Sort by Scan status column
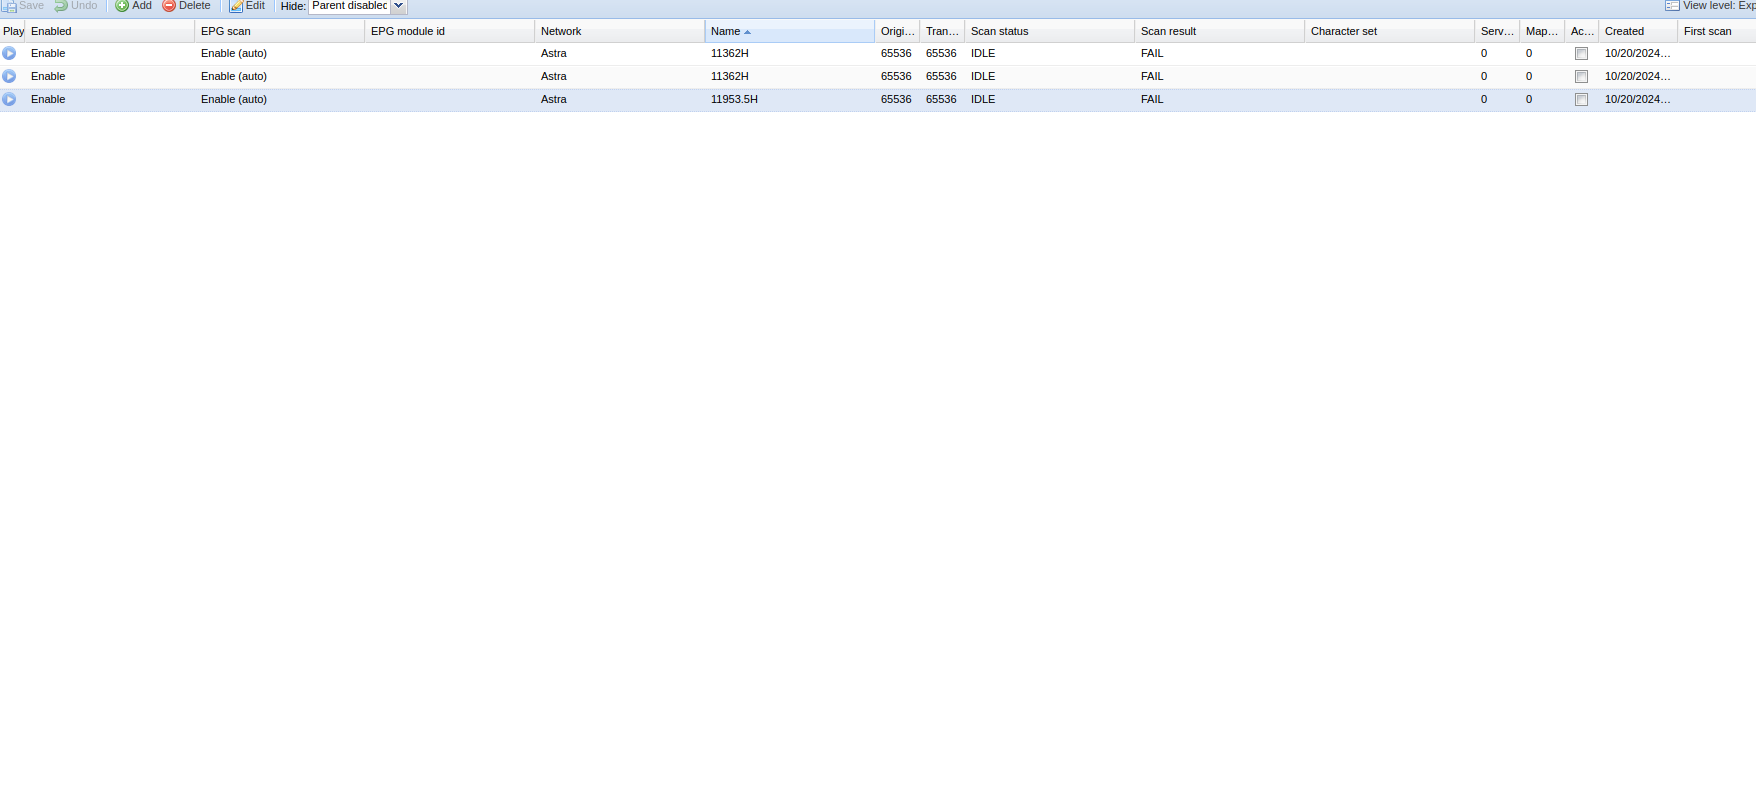 1050,31
